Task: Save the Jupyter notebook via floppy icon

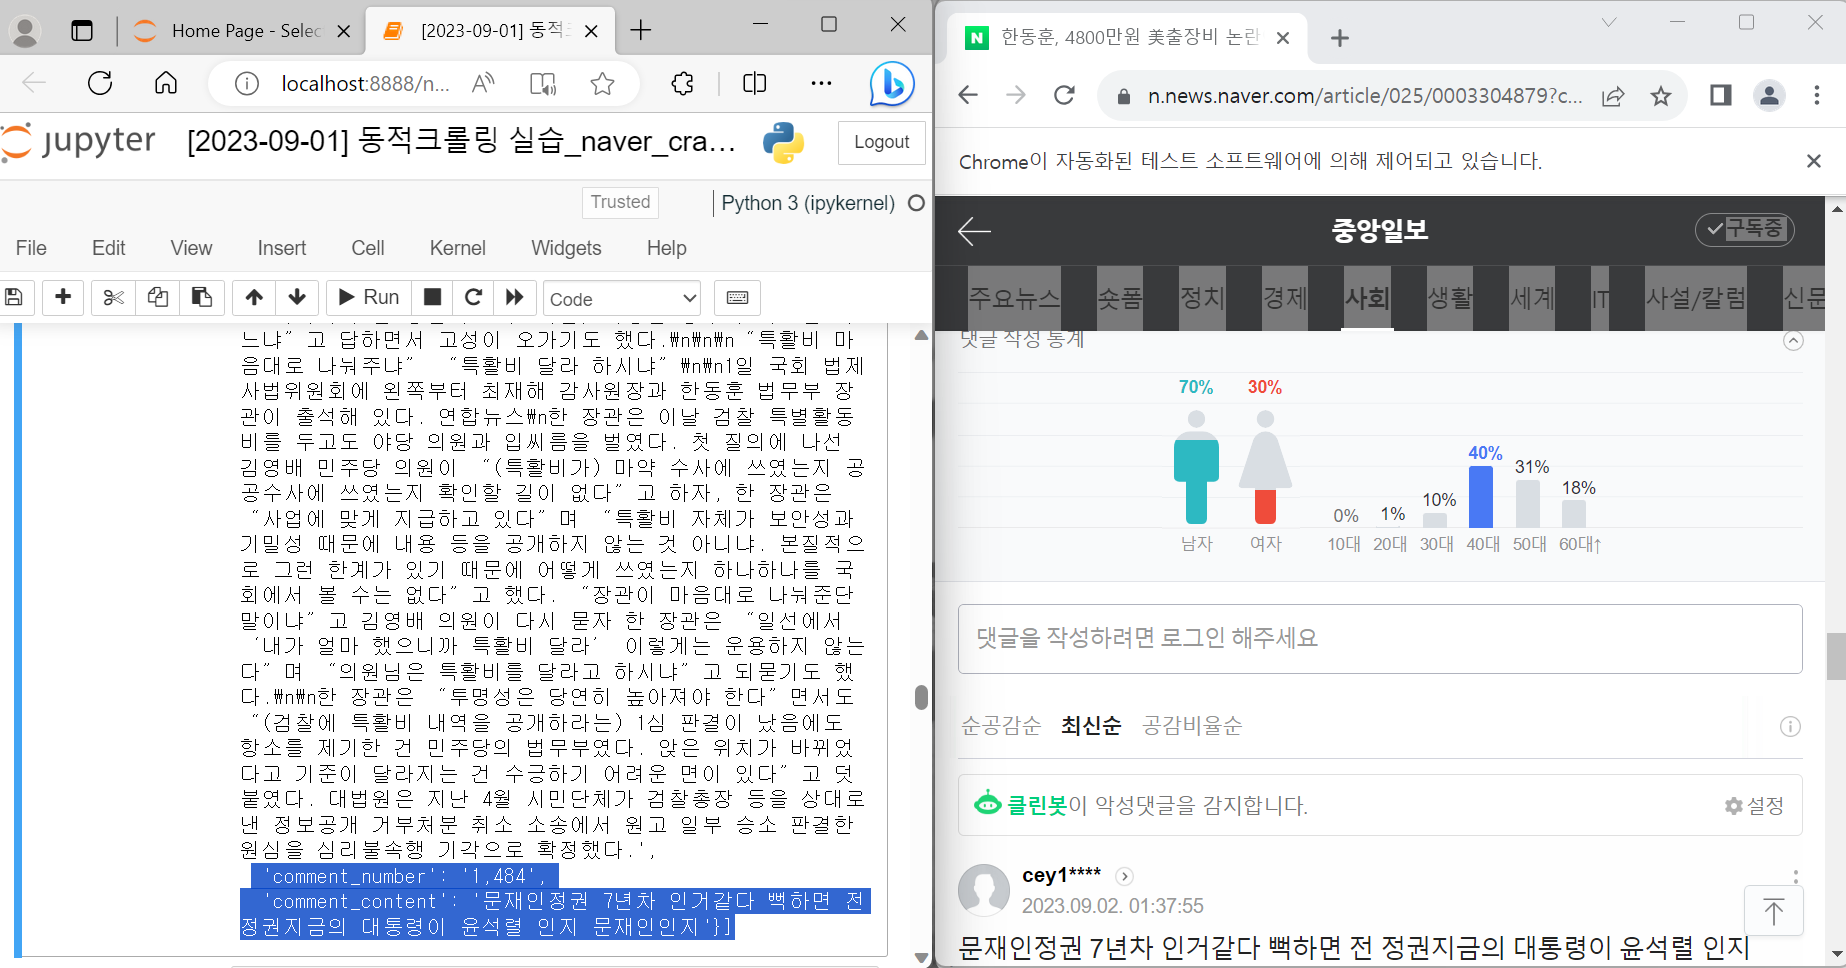Action: pyautogui.click(x=14, y=297)
